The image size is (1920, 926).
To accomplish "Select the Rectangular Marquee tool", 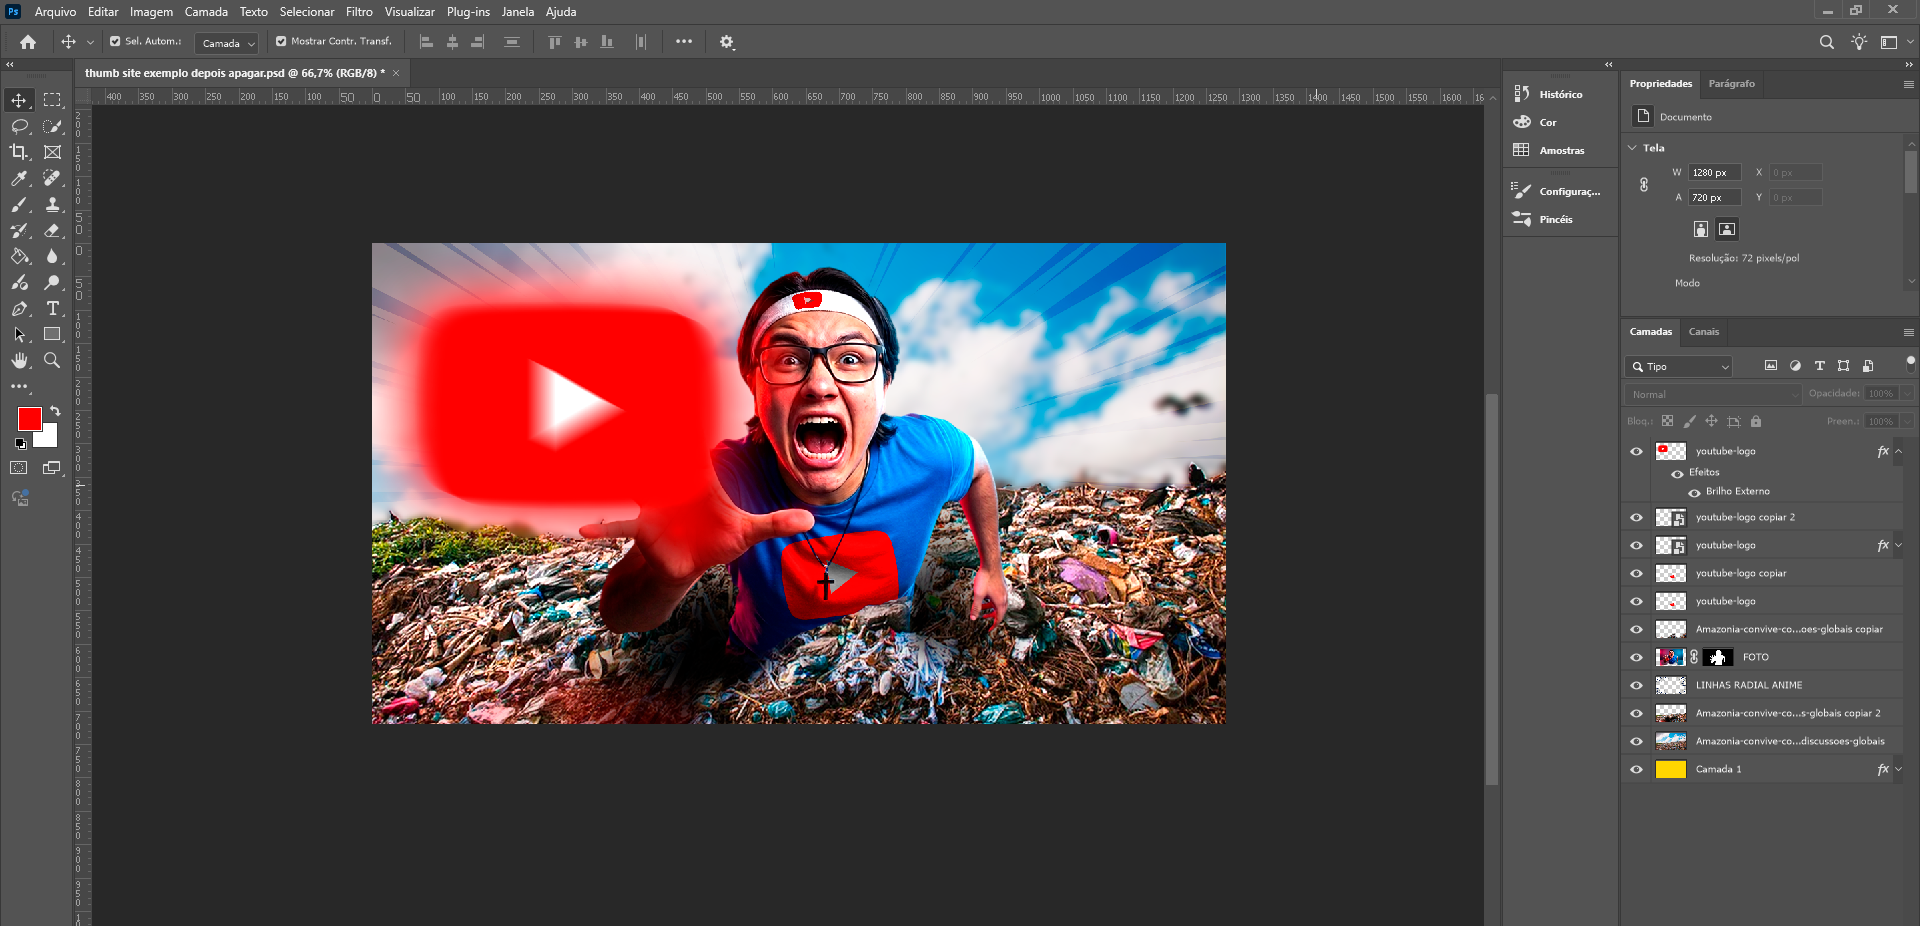I will coord(52,100).
